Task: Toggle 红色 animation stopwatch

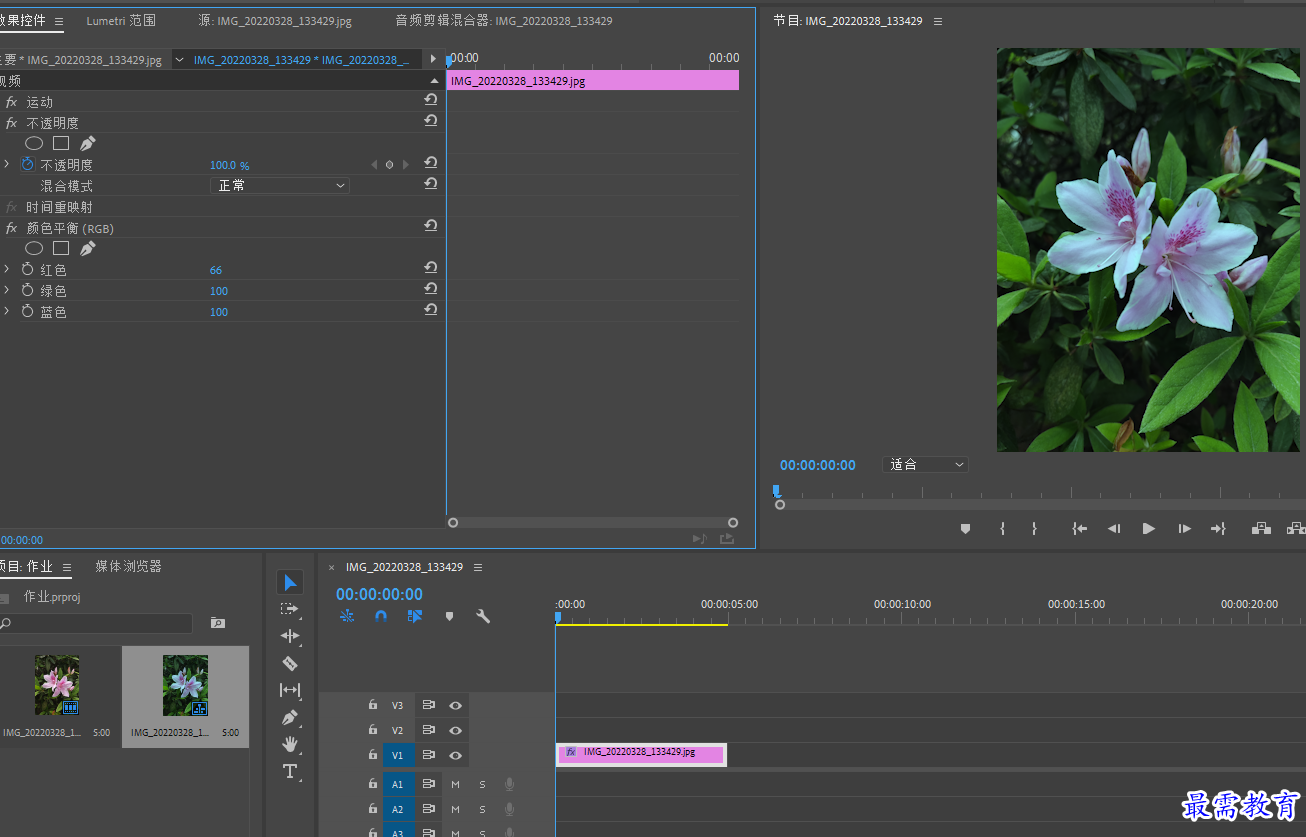Action: click(x=28, y=269)
